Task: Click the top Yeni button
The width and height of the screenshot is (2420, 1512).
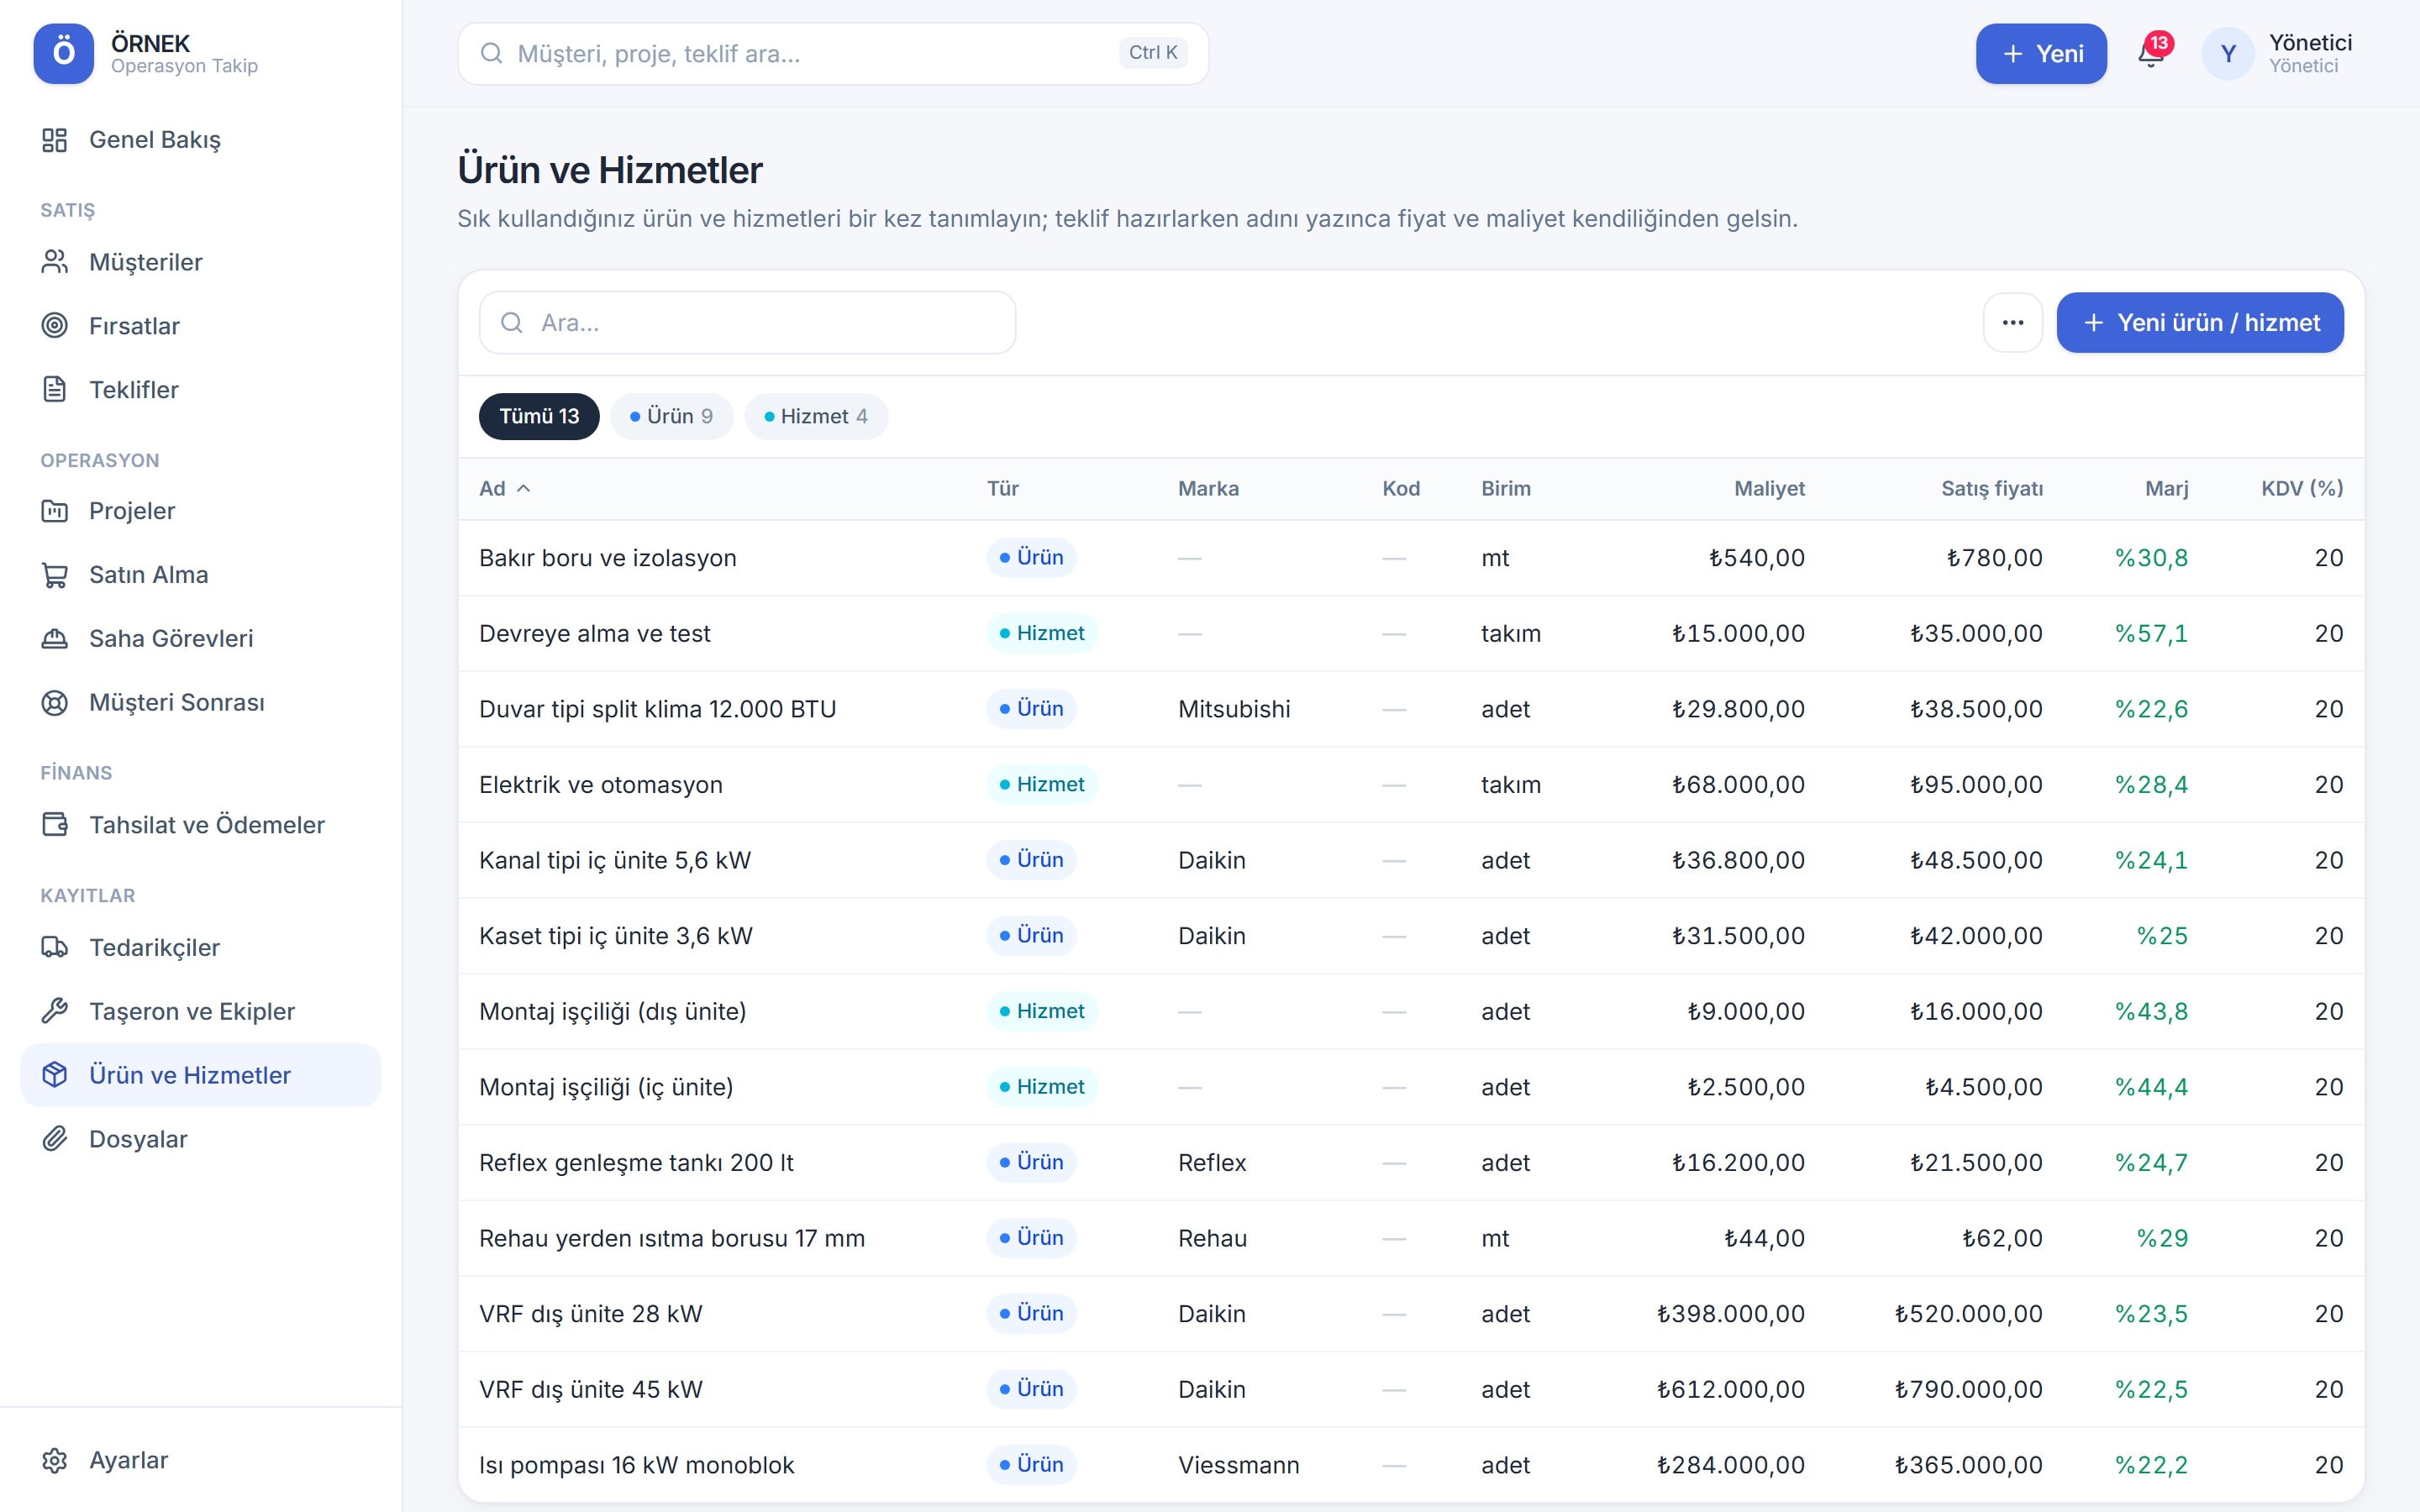Action: tap(2041, 54)
